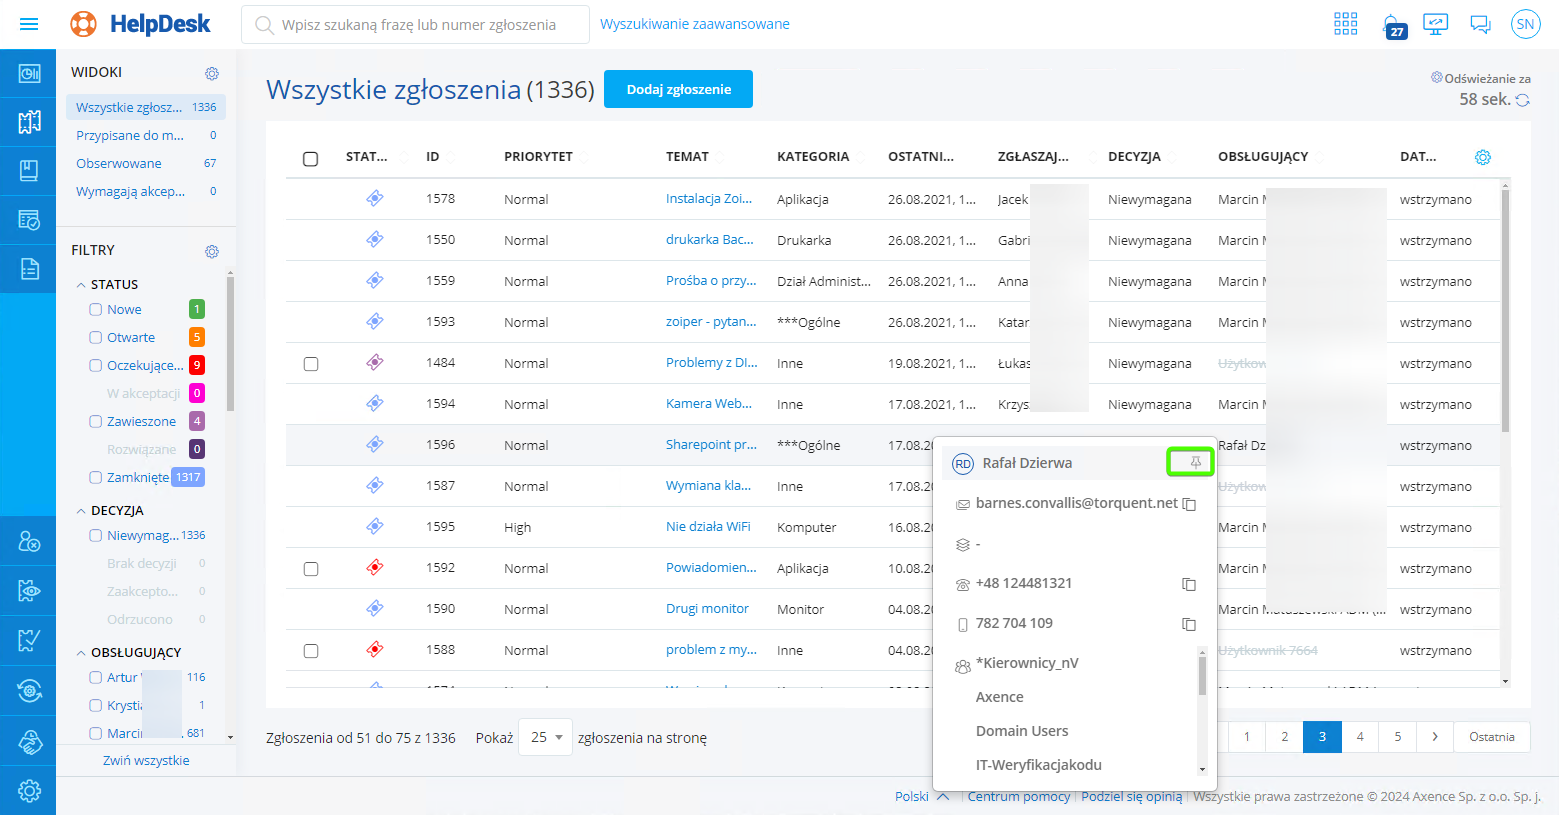Check the Zamknięte status filter
The width and height of the screenshot is (1559, 815).
(96, 478)
